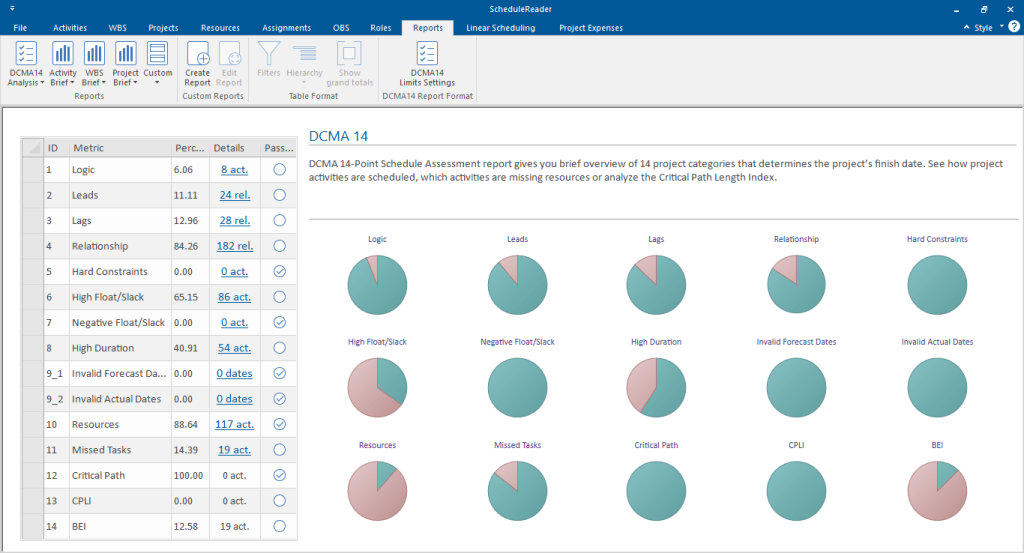Click the High Float/Slack pie chart
Image resolution: width=1024 pixels, height=553 pixels.
click(377, 386)
